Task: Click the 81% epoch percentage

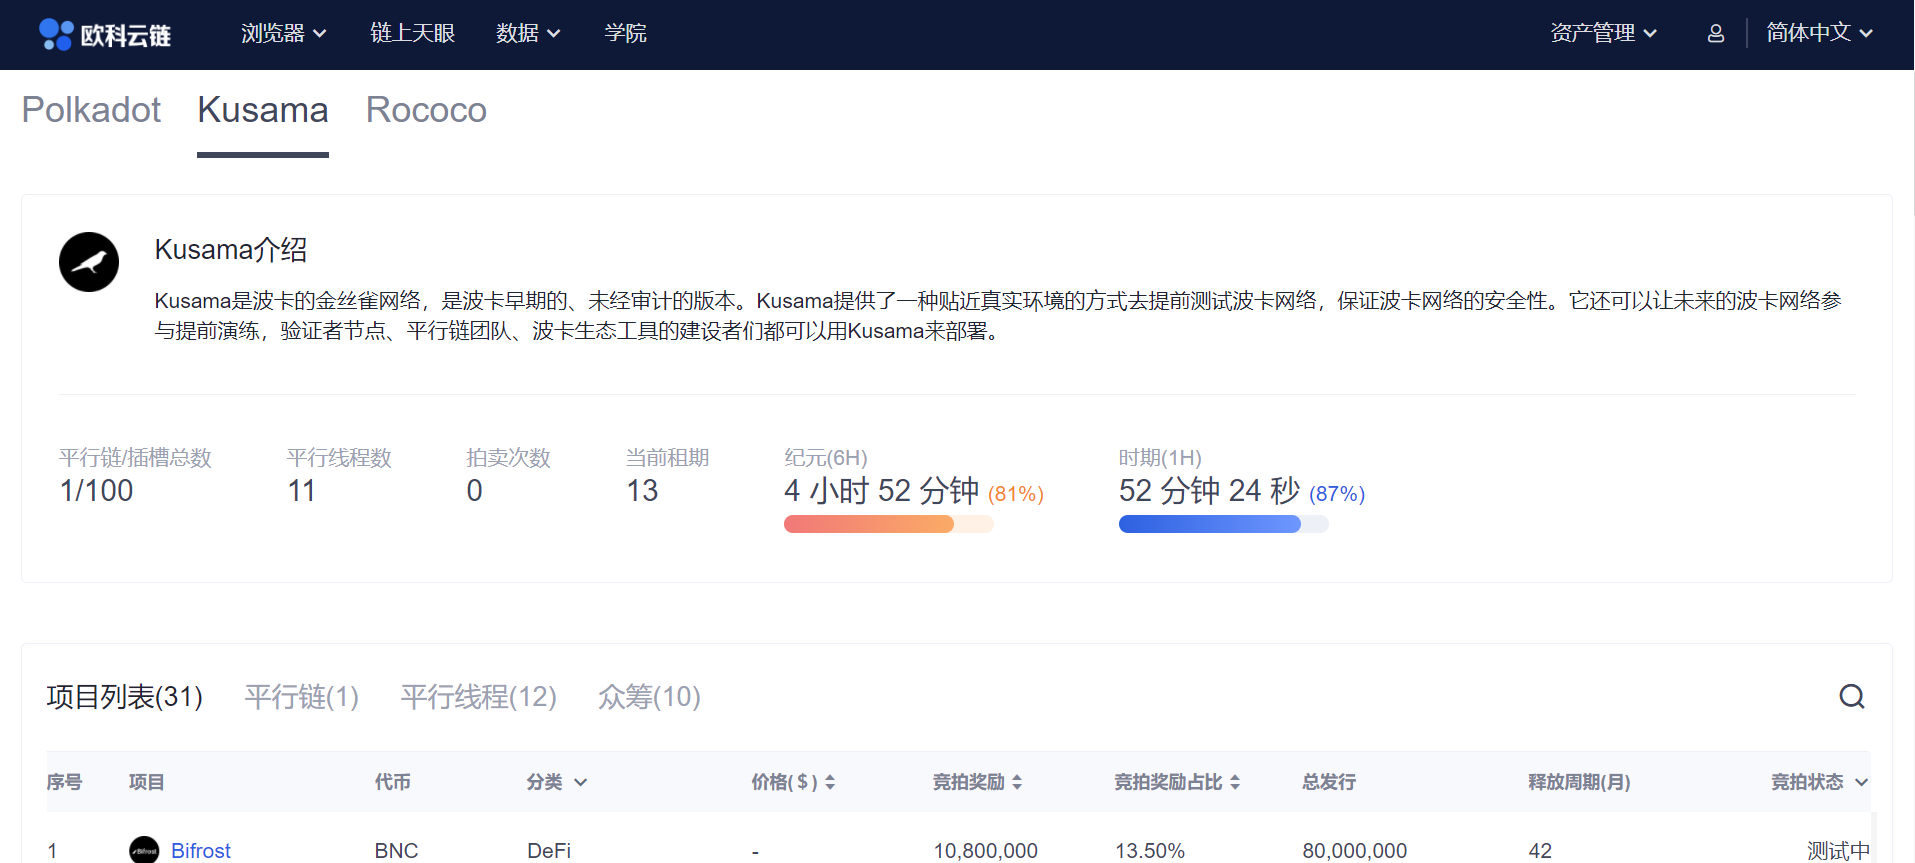Action: [x=1016, y=494]
